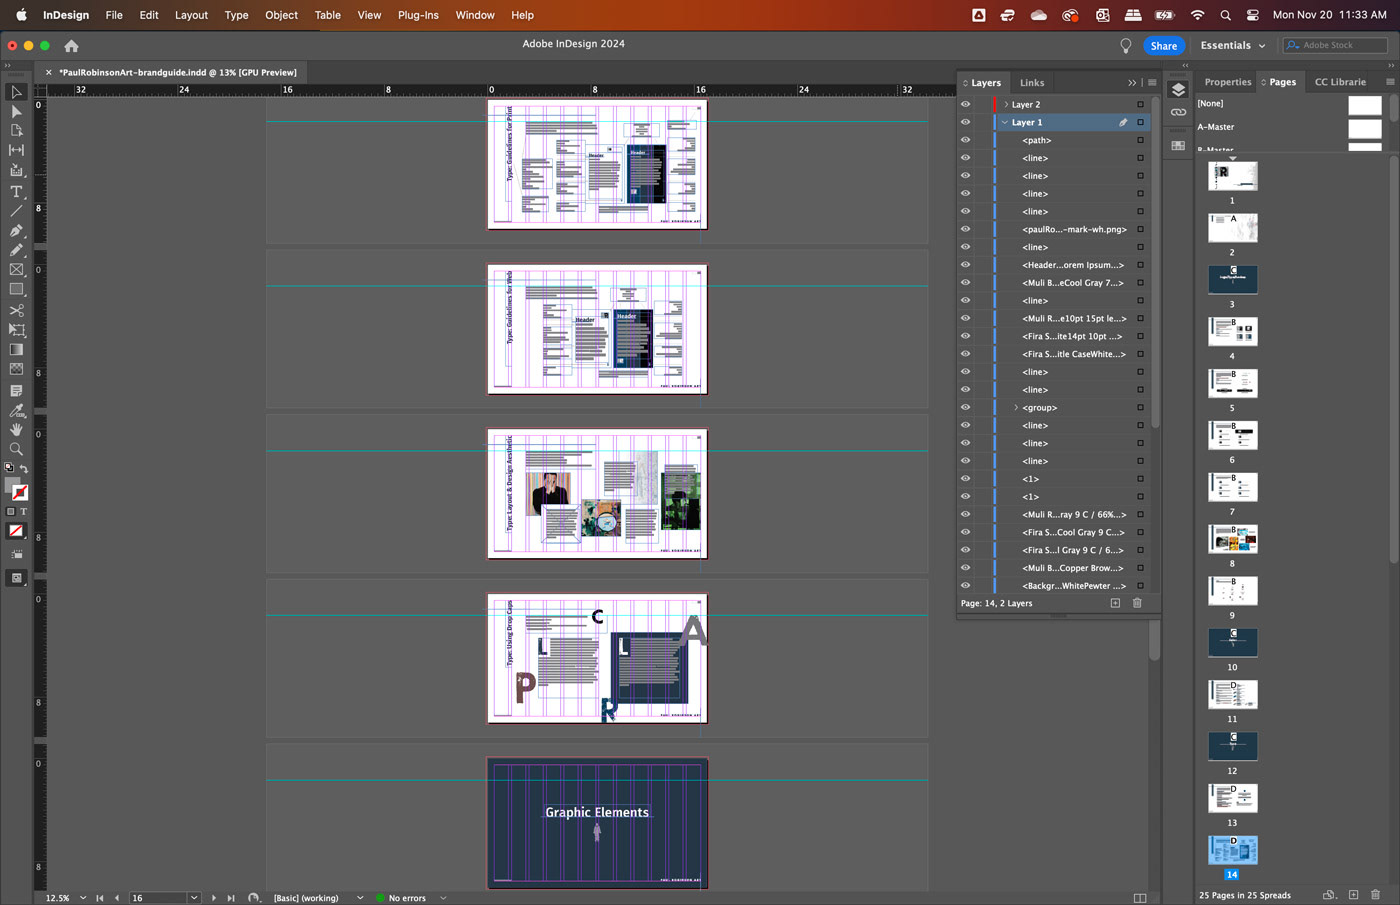Open the [Basic] (working) preflight dropdown
Screen dimensions: 1400x905
pyautogui.click(x=360, y=898)
